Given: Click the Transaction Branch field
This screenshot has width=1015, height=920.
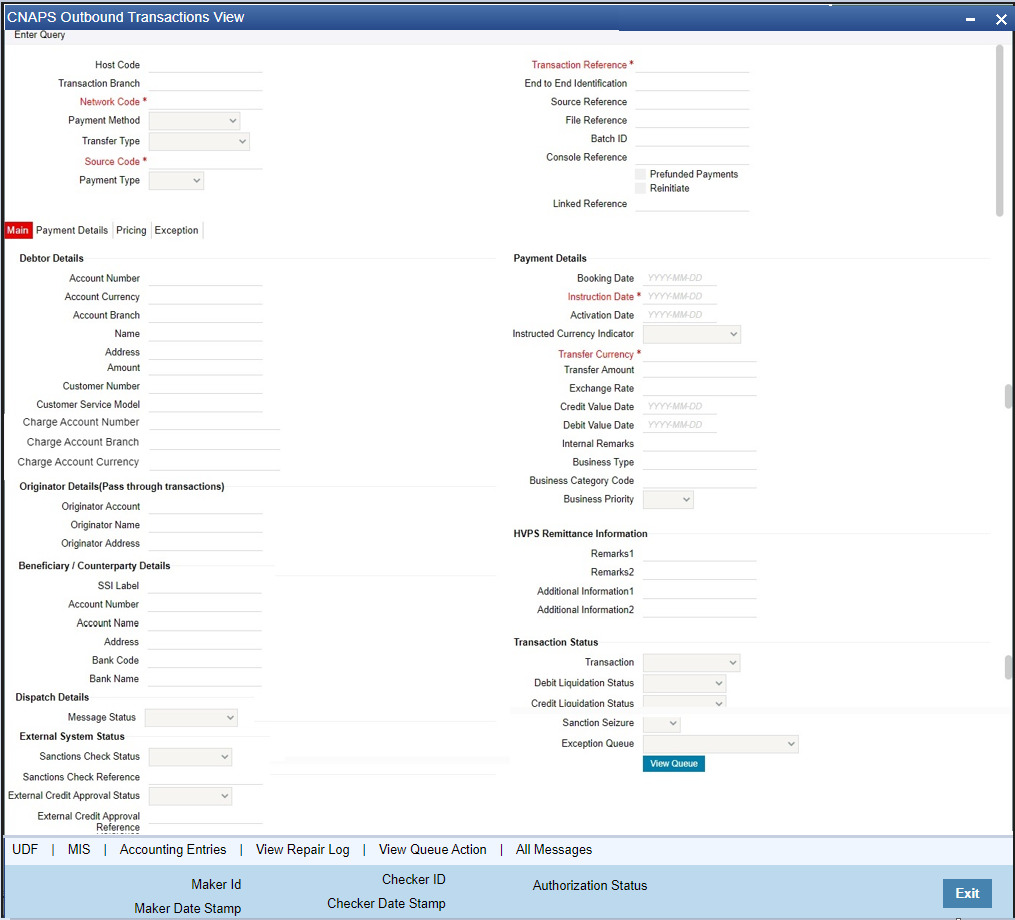Looking at the screenshot, I should coord(205,84).
